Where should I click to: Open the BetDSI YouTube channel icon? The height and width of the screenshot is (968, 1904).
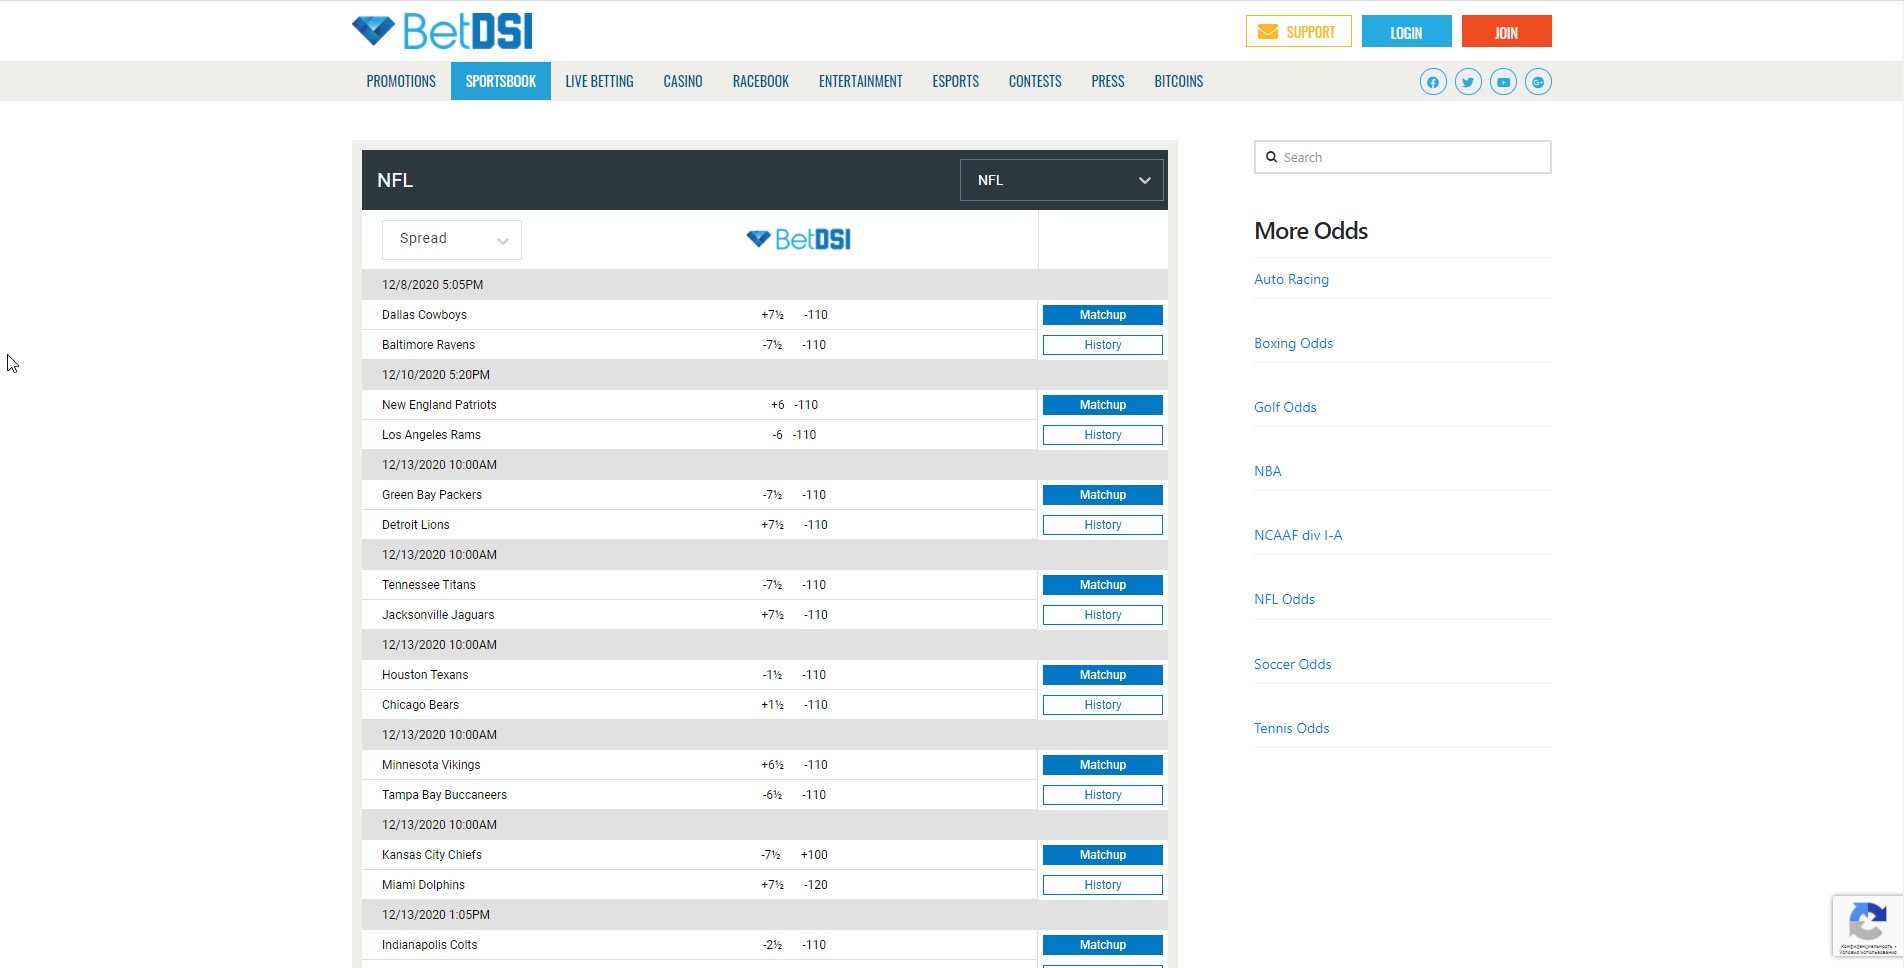pyautogui.click(x=1502, y=82)
